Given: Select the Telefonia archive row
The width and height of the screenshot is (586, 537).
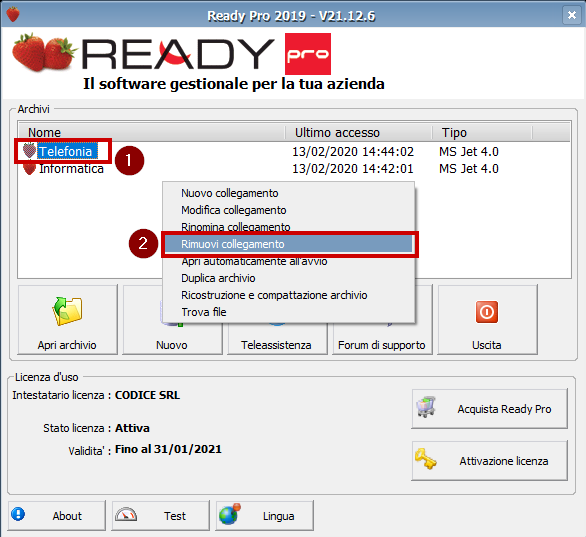Looking at the screenshot, I should click(x=294, y=151).
